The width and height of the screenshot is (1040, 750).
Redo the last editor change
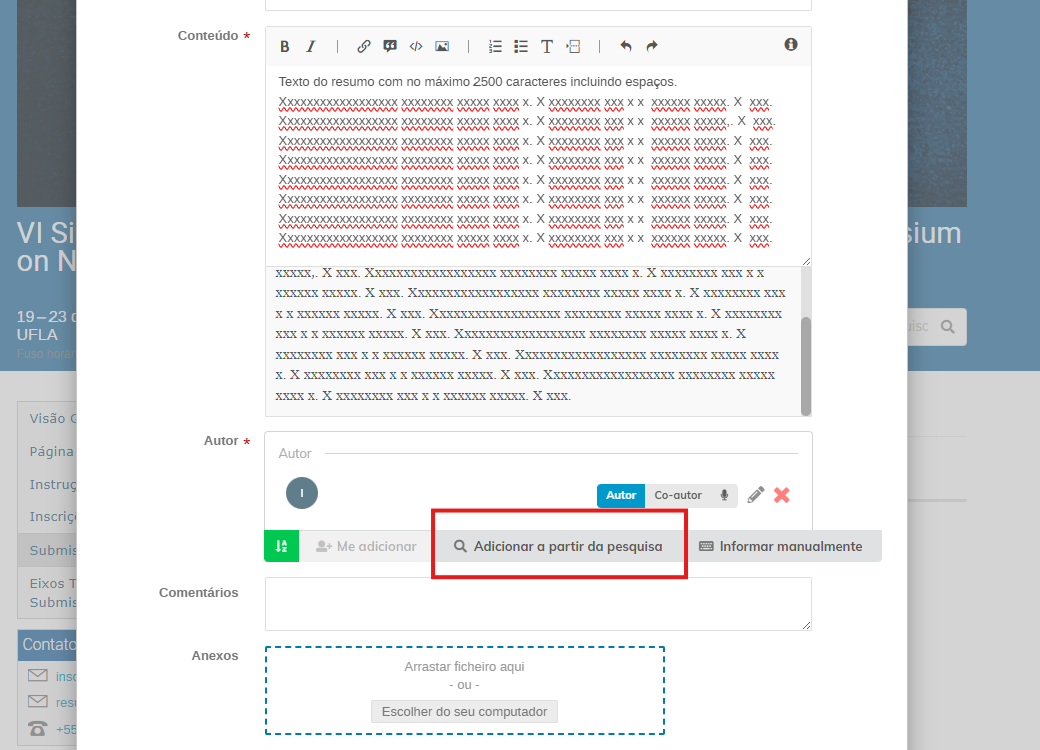click(652, 46)
